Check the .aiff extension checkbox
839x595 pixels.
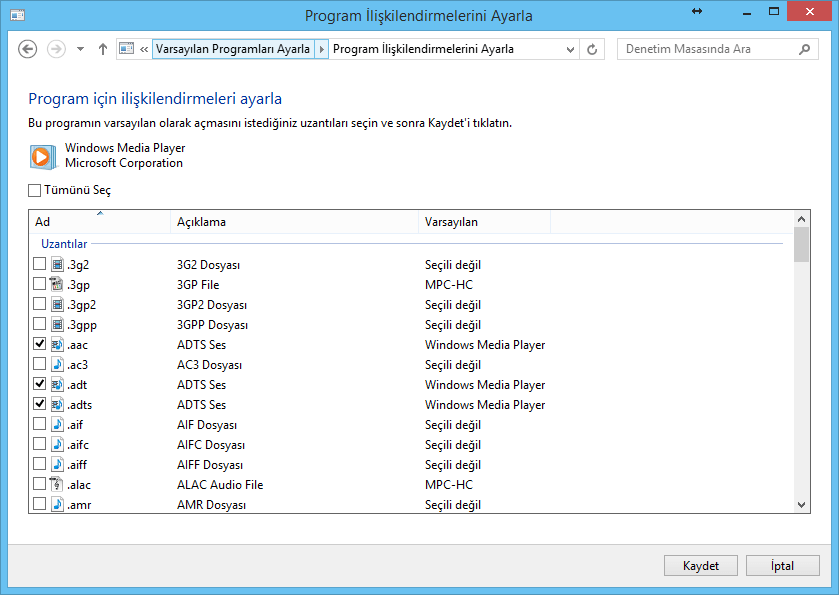click(40, 463)
